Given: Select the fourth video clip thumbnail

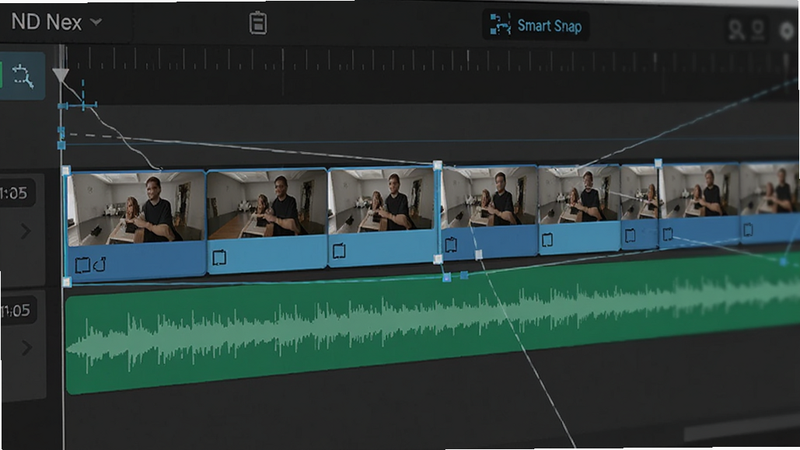Looking at the screenshot, I should tap(490, 197).
